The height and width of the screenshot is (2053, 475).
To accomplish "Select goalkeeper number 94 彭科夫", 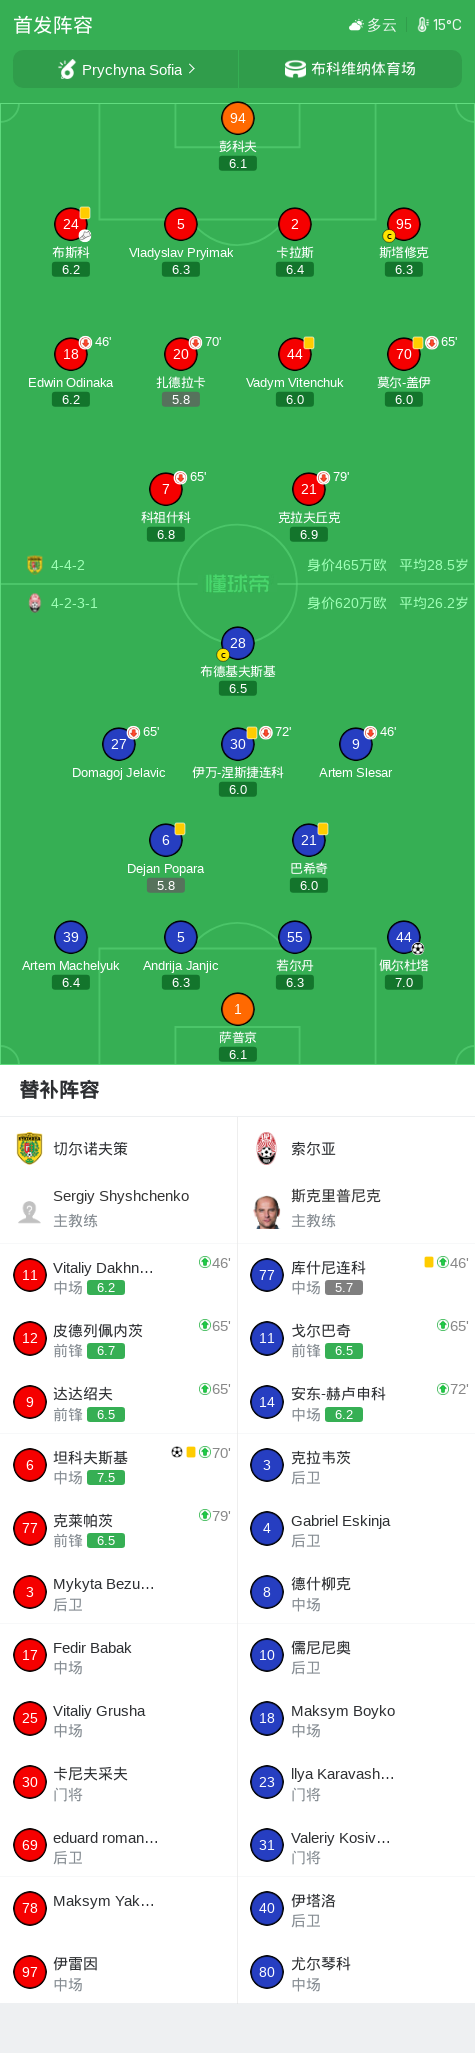I will [237, 118].
